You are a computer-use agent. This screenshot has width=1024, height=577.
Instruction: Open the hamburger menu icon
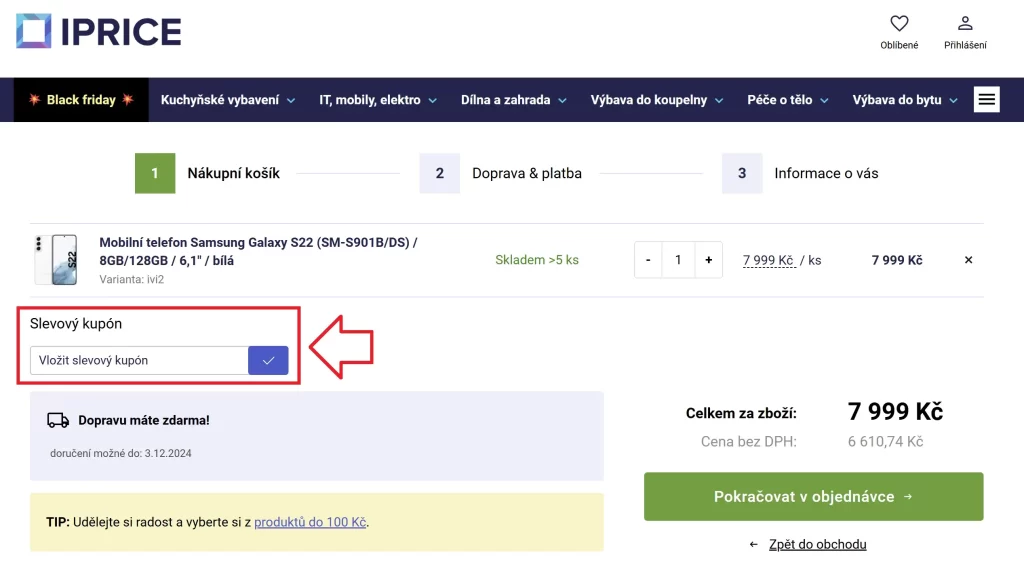[x=987, y=100]
